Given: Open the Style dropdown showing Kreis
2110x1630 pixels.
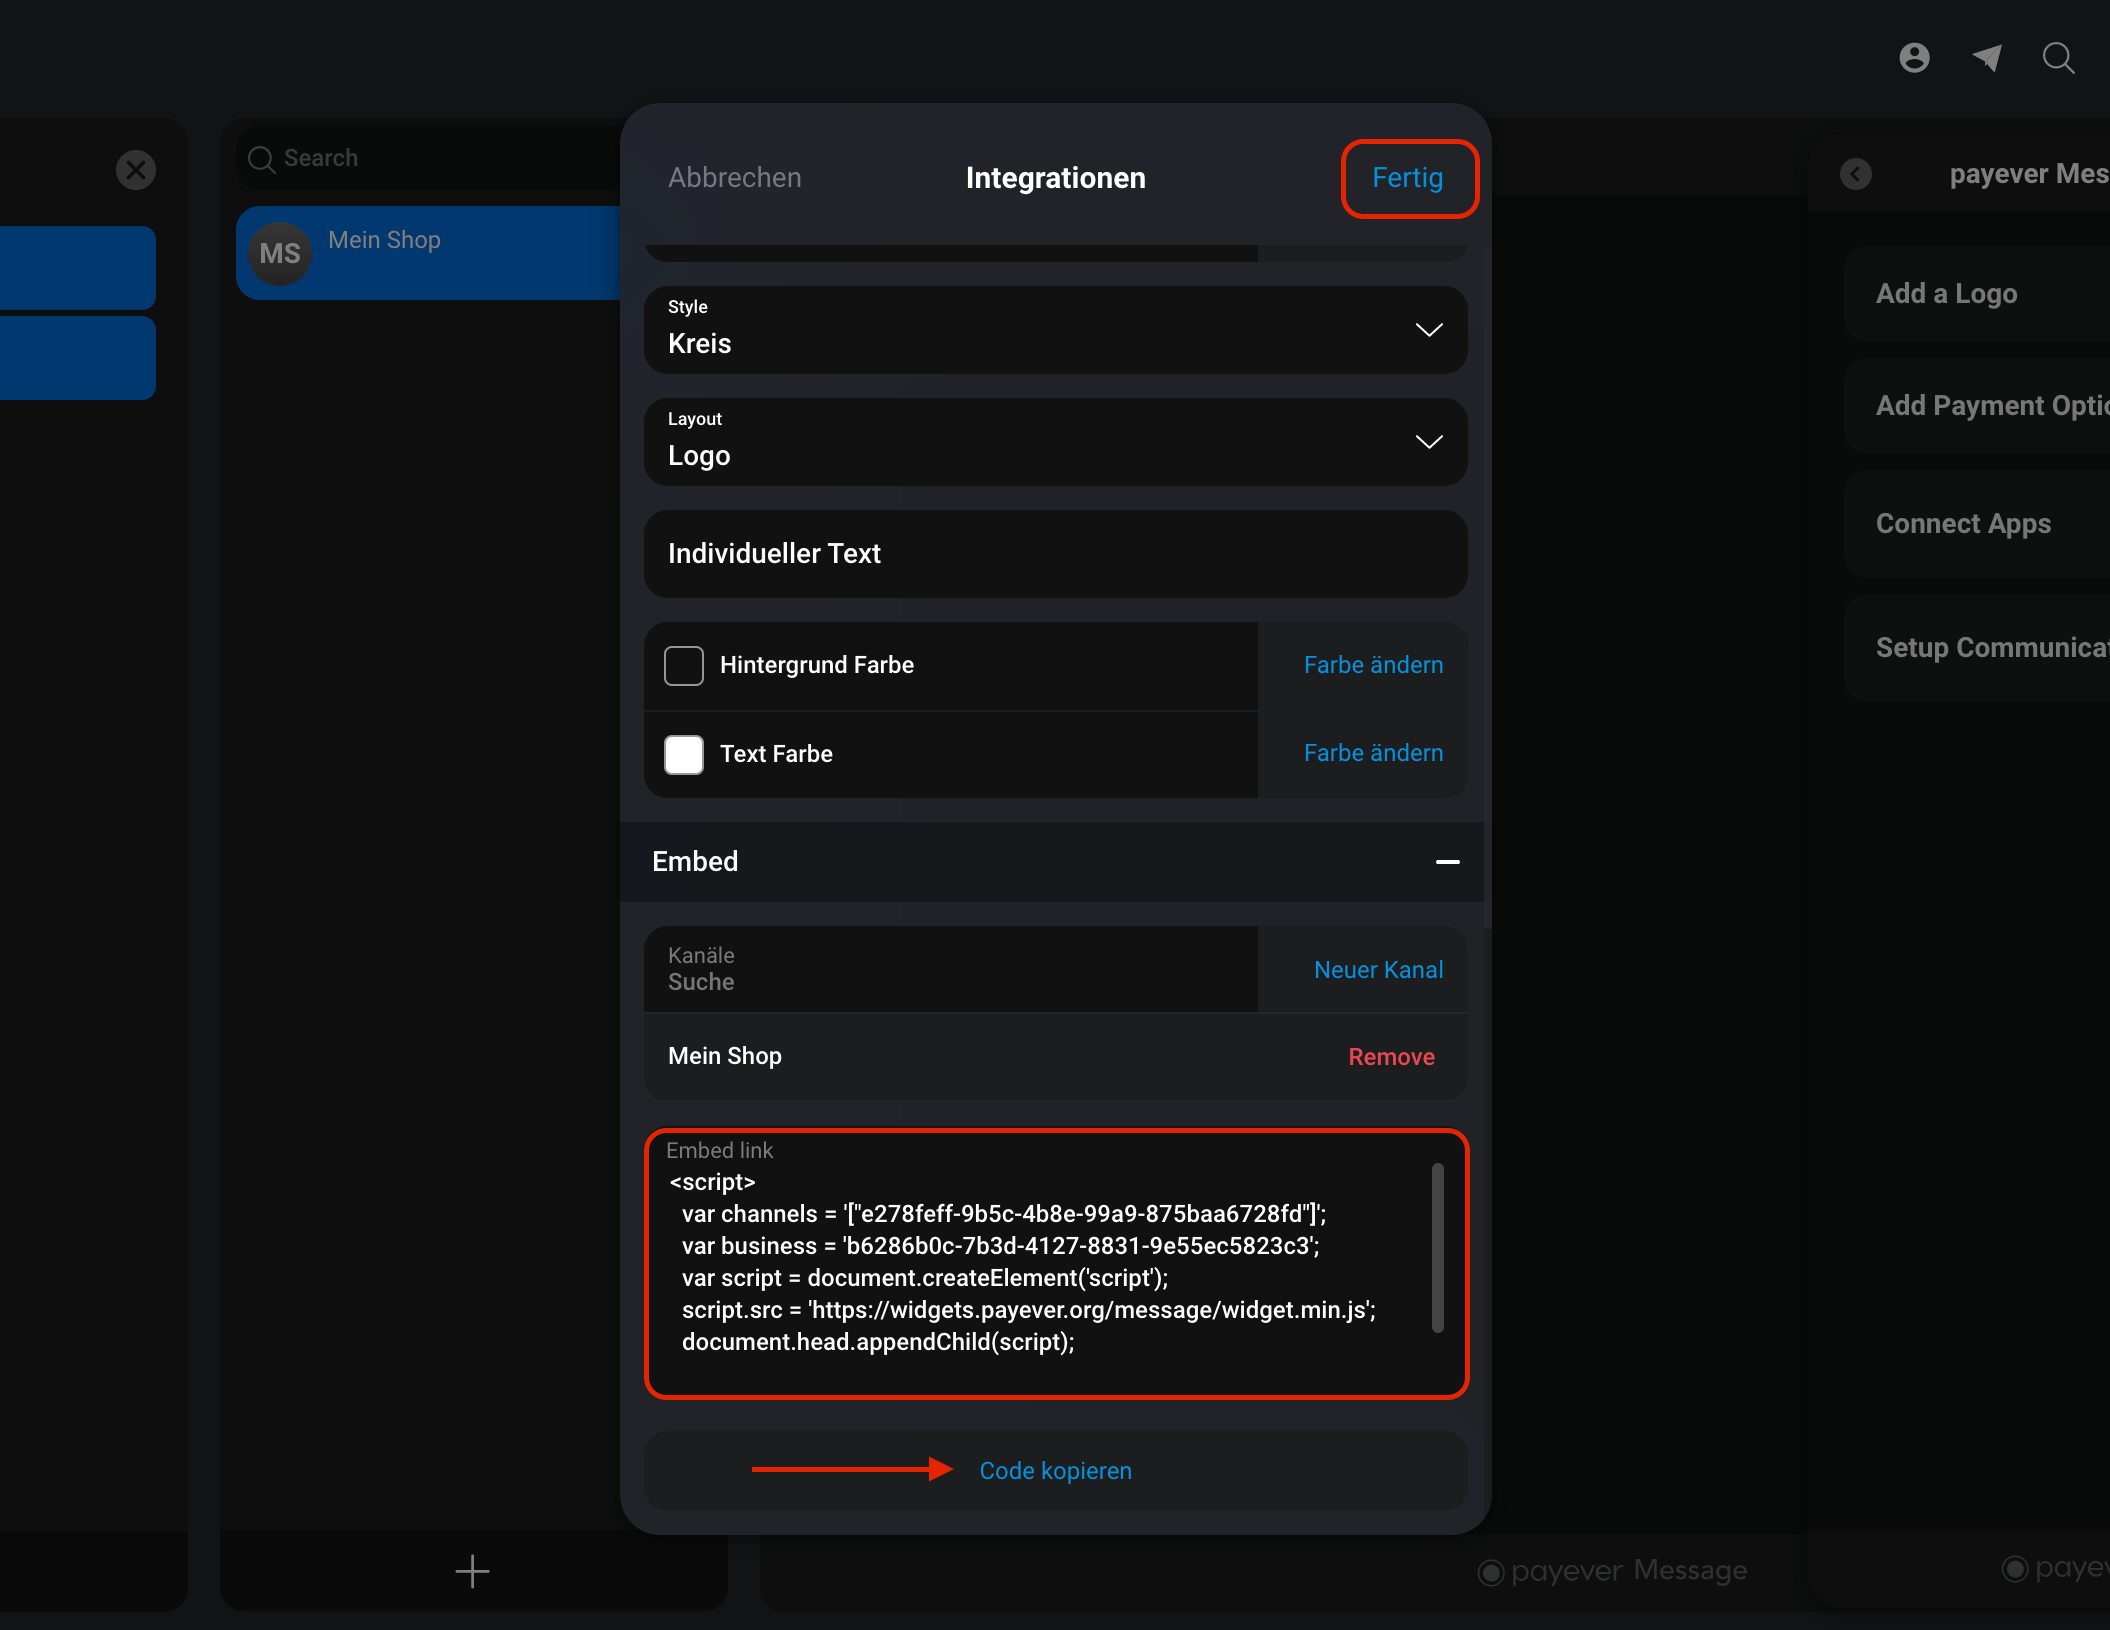Looking at the screenshot, I should tap(1056, 330).
